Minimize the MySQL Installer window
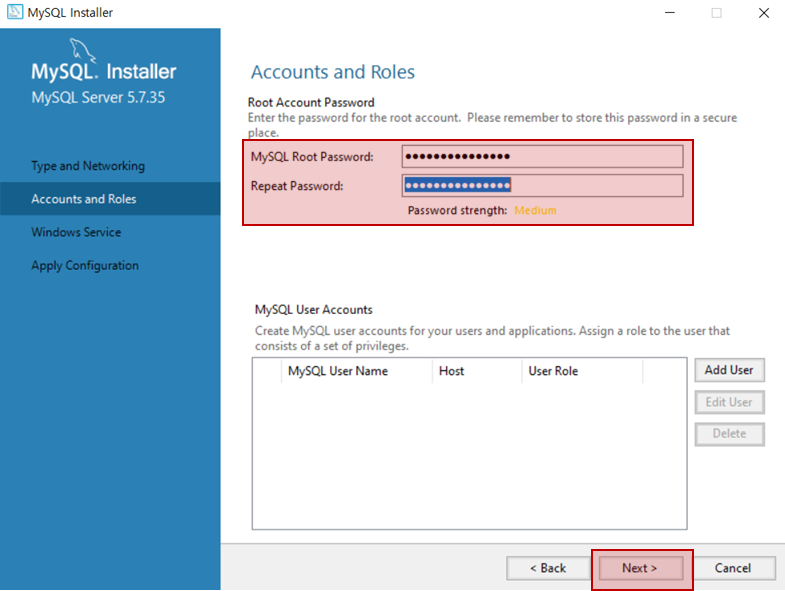 click(x=669, y=13)
